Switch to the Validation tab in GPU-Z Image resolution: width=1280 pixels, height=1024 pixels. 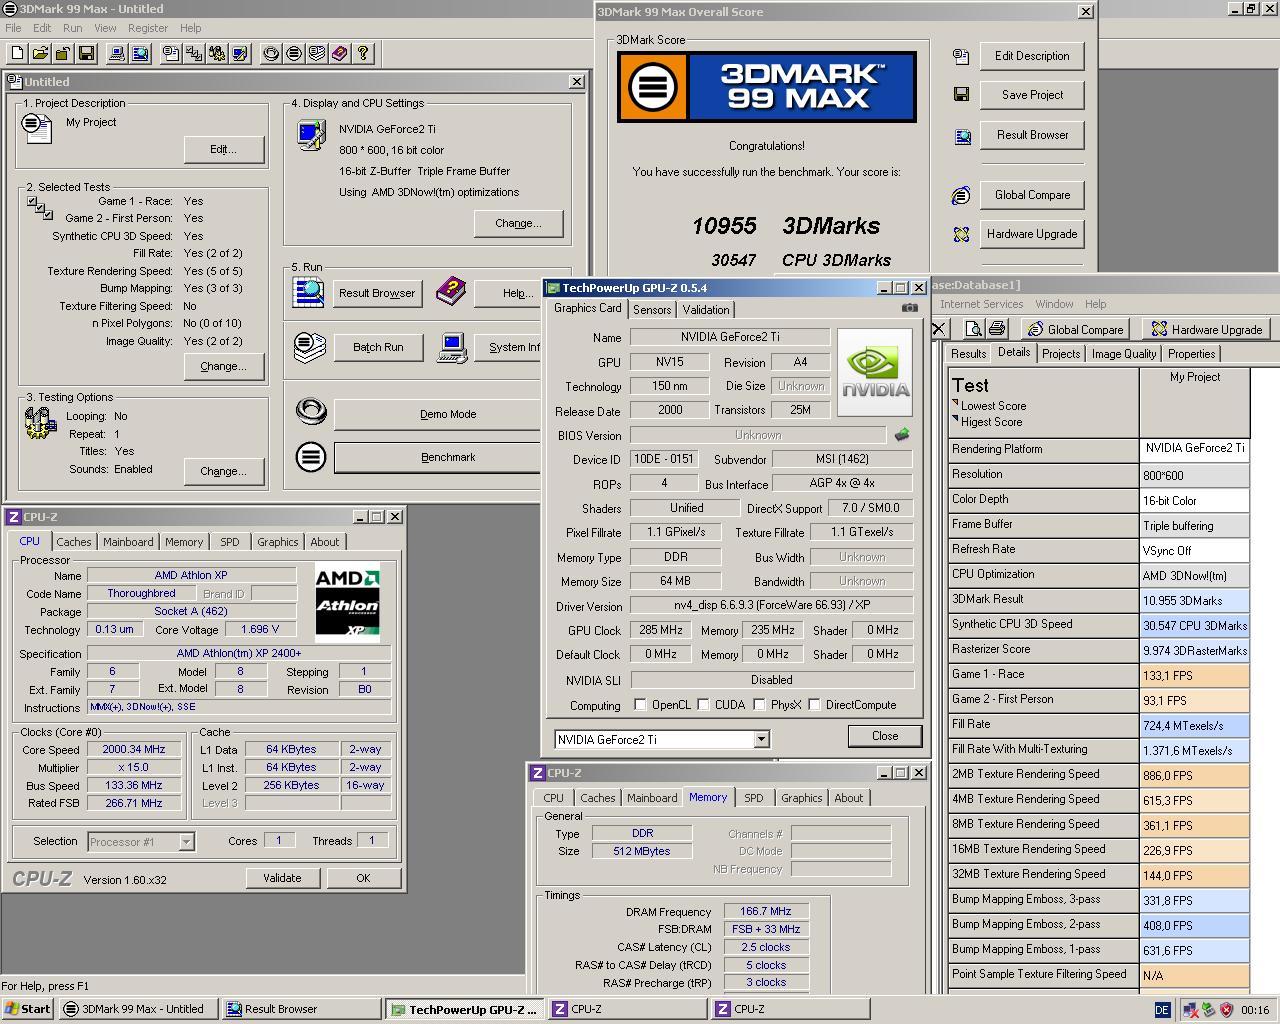(x=706, y=310)
